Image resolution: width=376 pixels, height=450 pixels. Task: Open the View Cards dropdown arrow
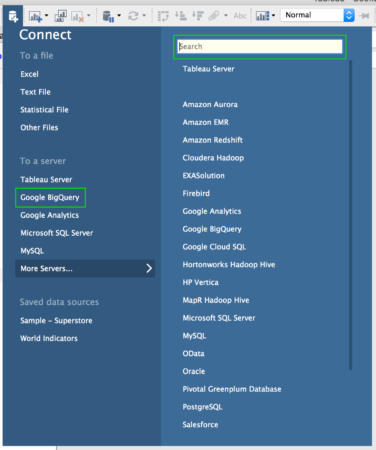click(273, 16)
